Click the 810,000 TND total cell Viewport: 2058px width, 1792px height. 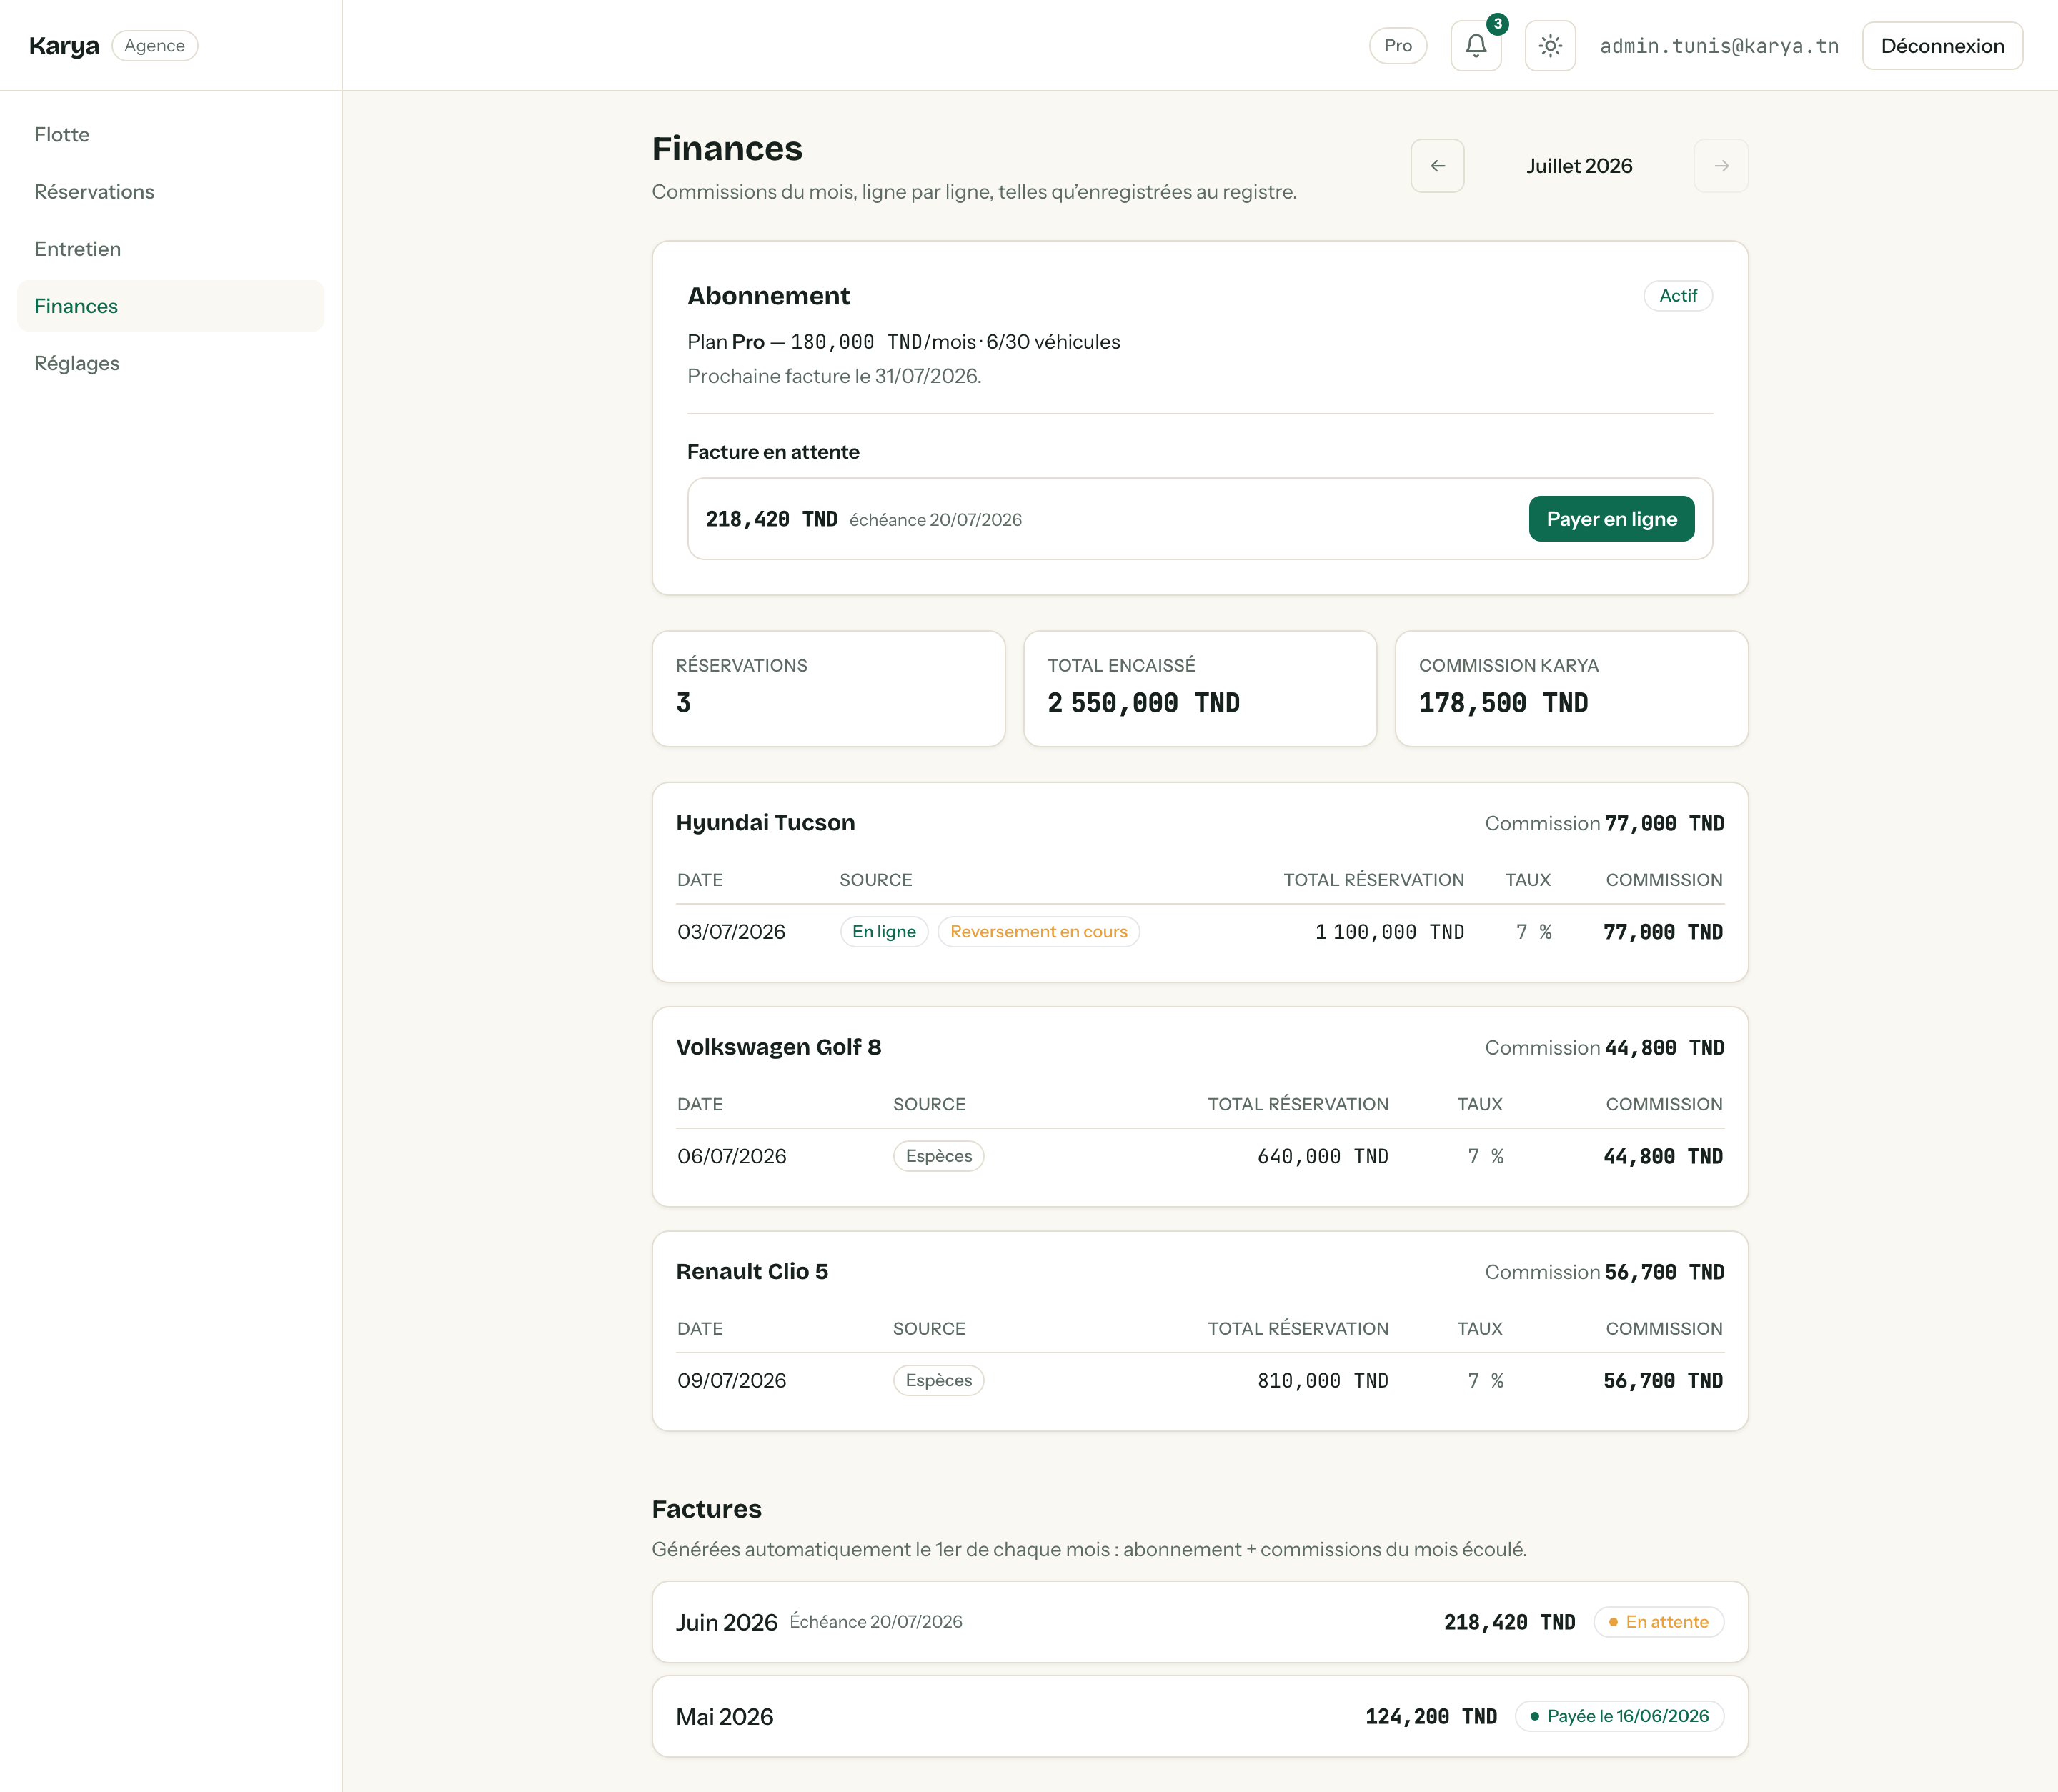click(x=1322, y=1381)
